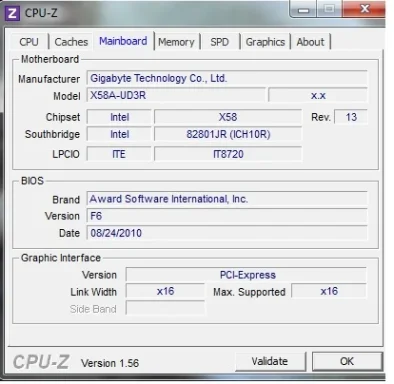Show the Graphics tab
Image resolution: width=394 pixels, height=384 pixels.
click(x=265, y=42)
